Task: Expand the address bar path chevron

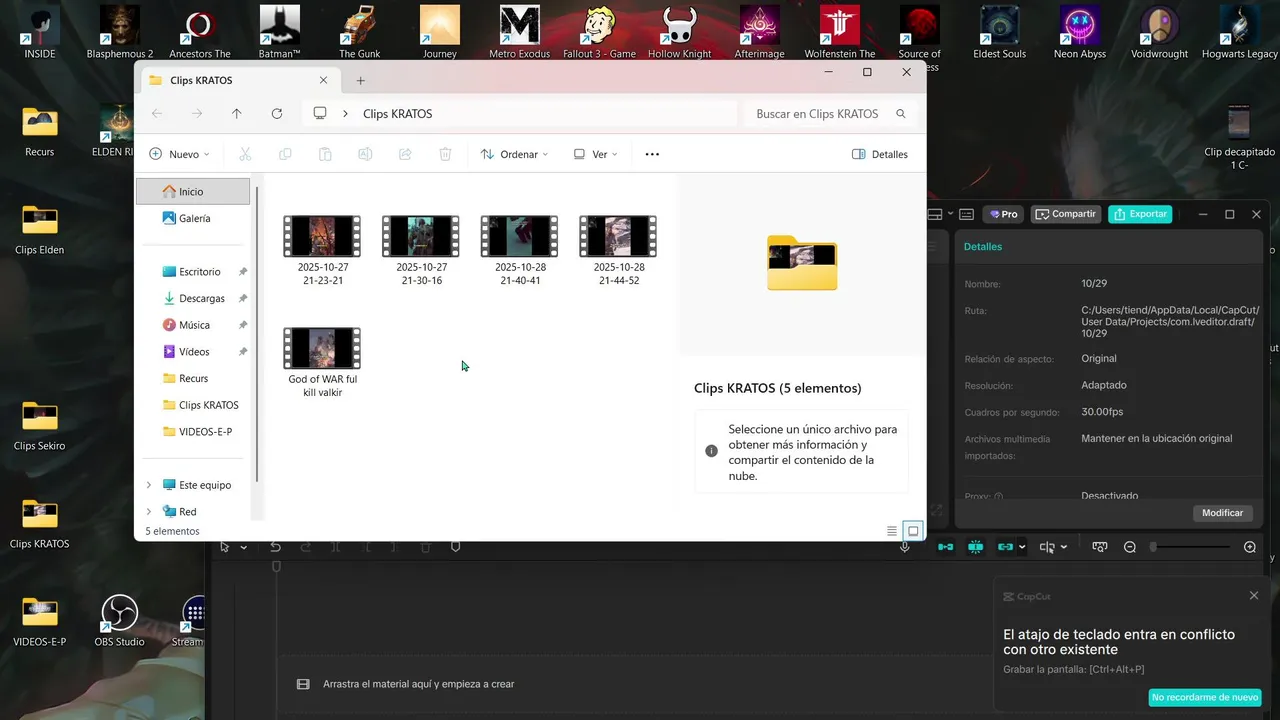Action: [x=346, y=114]
